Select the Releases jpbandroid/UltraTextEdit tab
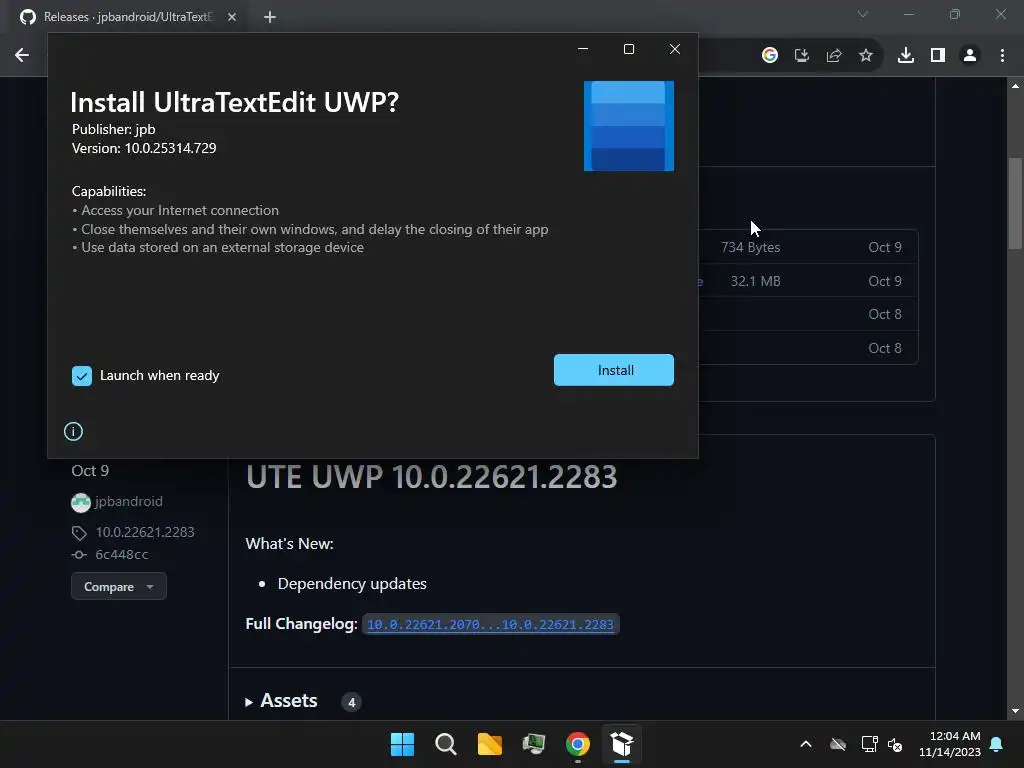Viewport: 1024px width, 768px height. [x=128, y=17]
